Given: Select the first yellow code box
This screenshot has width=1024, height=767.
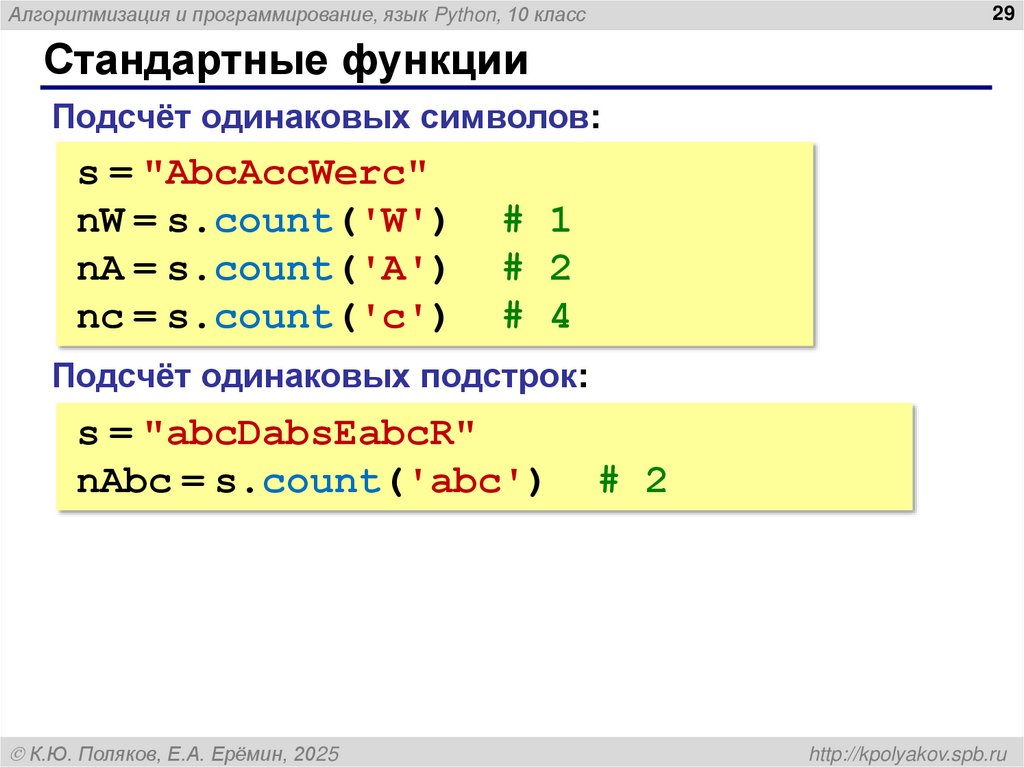Looking at the screenshot, I should (x=435, y=243).
